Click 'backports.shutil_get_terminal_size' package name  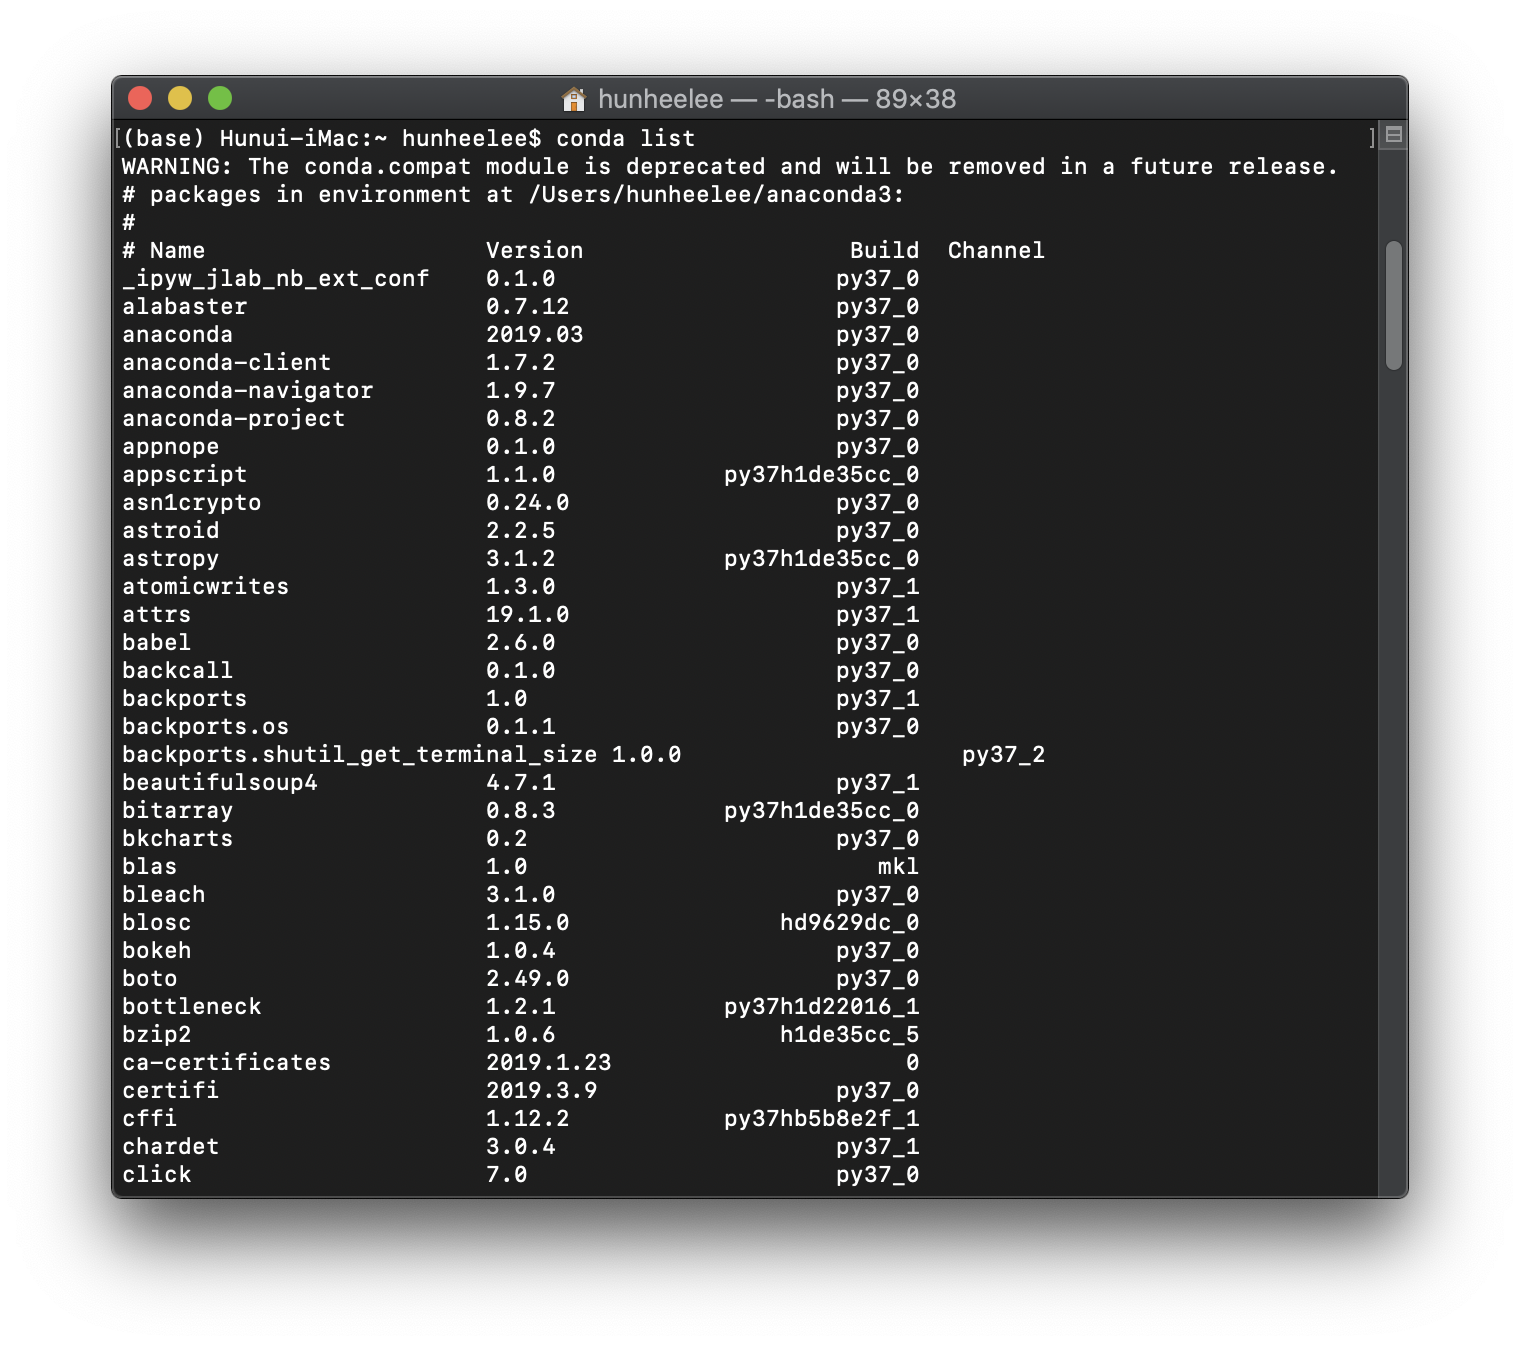click(x=360, y=754)
